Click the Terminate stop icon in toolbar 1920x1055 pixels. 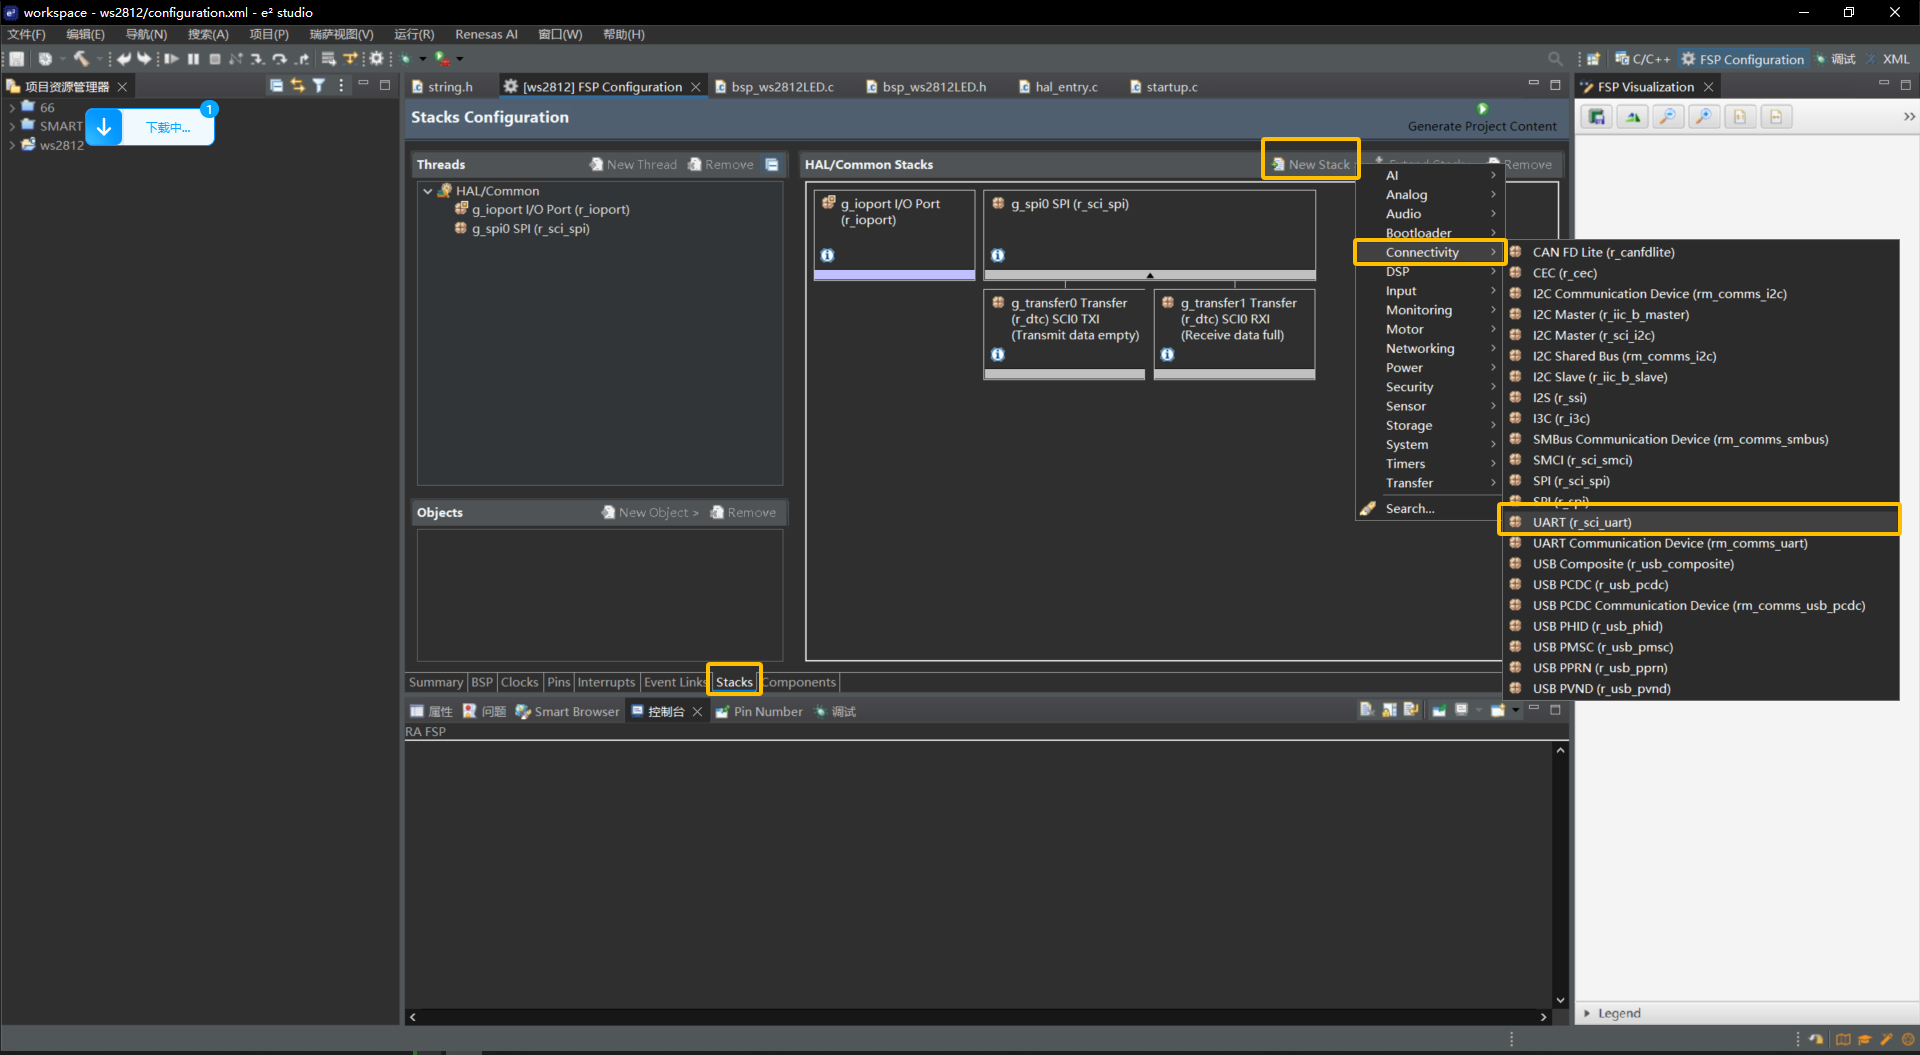click(215, 59)
